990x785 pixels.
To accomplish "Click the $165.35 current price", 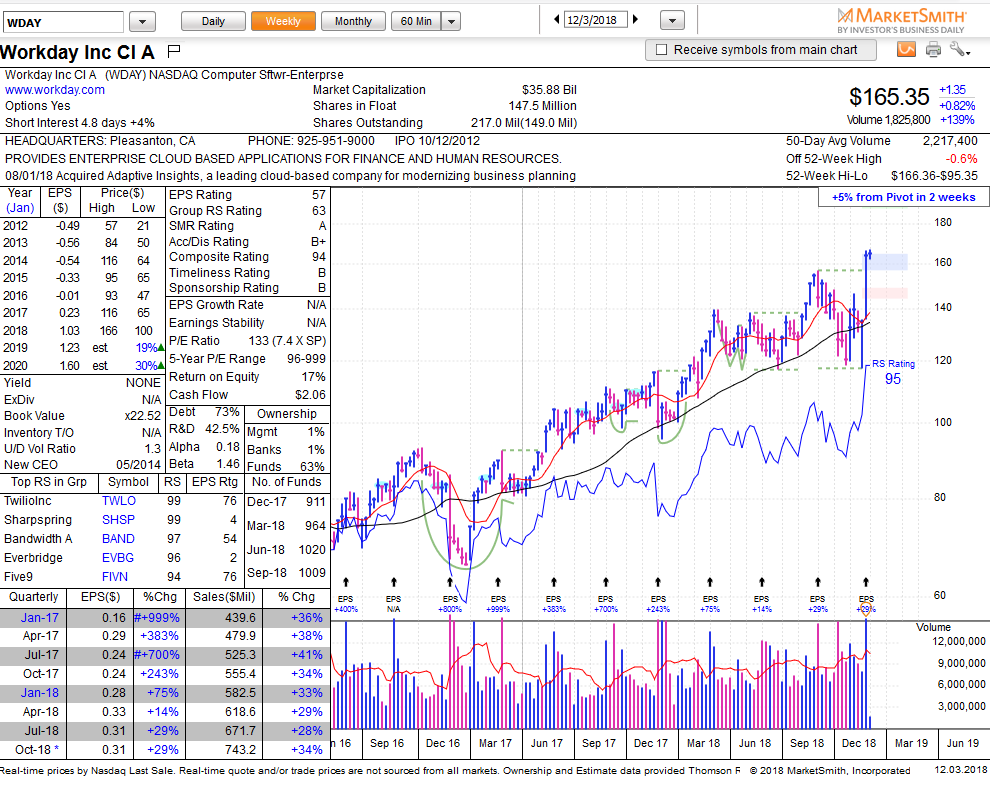I will pos(889,97).
